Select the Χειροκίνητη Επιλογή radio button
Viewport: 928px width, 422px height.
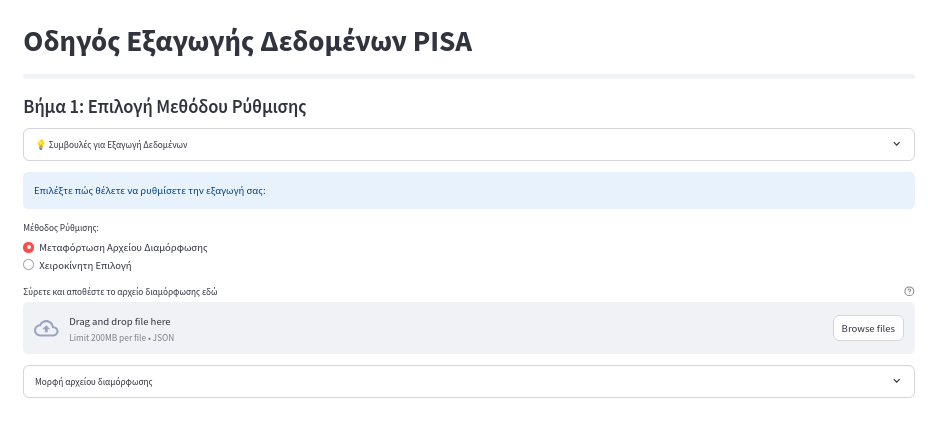pyautogui.click(x=28, y=265)
